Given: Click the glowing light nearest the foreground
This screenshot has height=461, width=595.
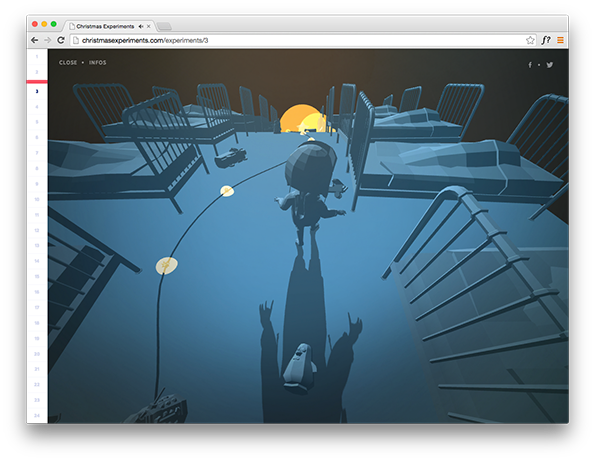Looking at the screenshot, I should [167, 266].
